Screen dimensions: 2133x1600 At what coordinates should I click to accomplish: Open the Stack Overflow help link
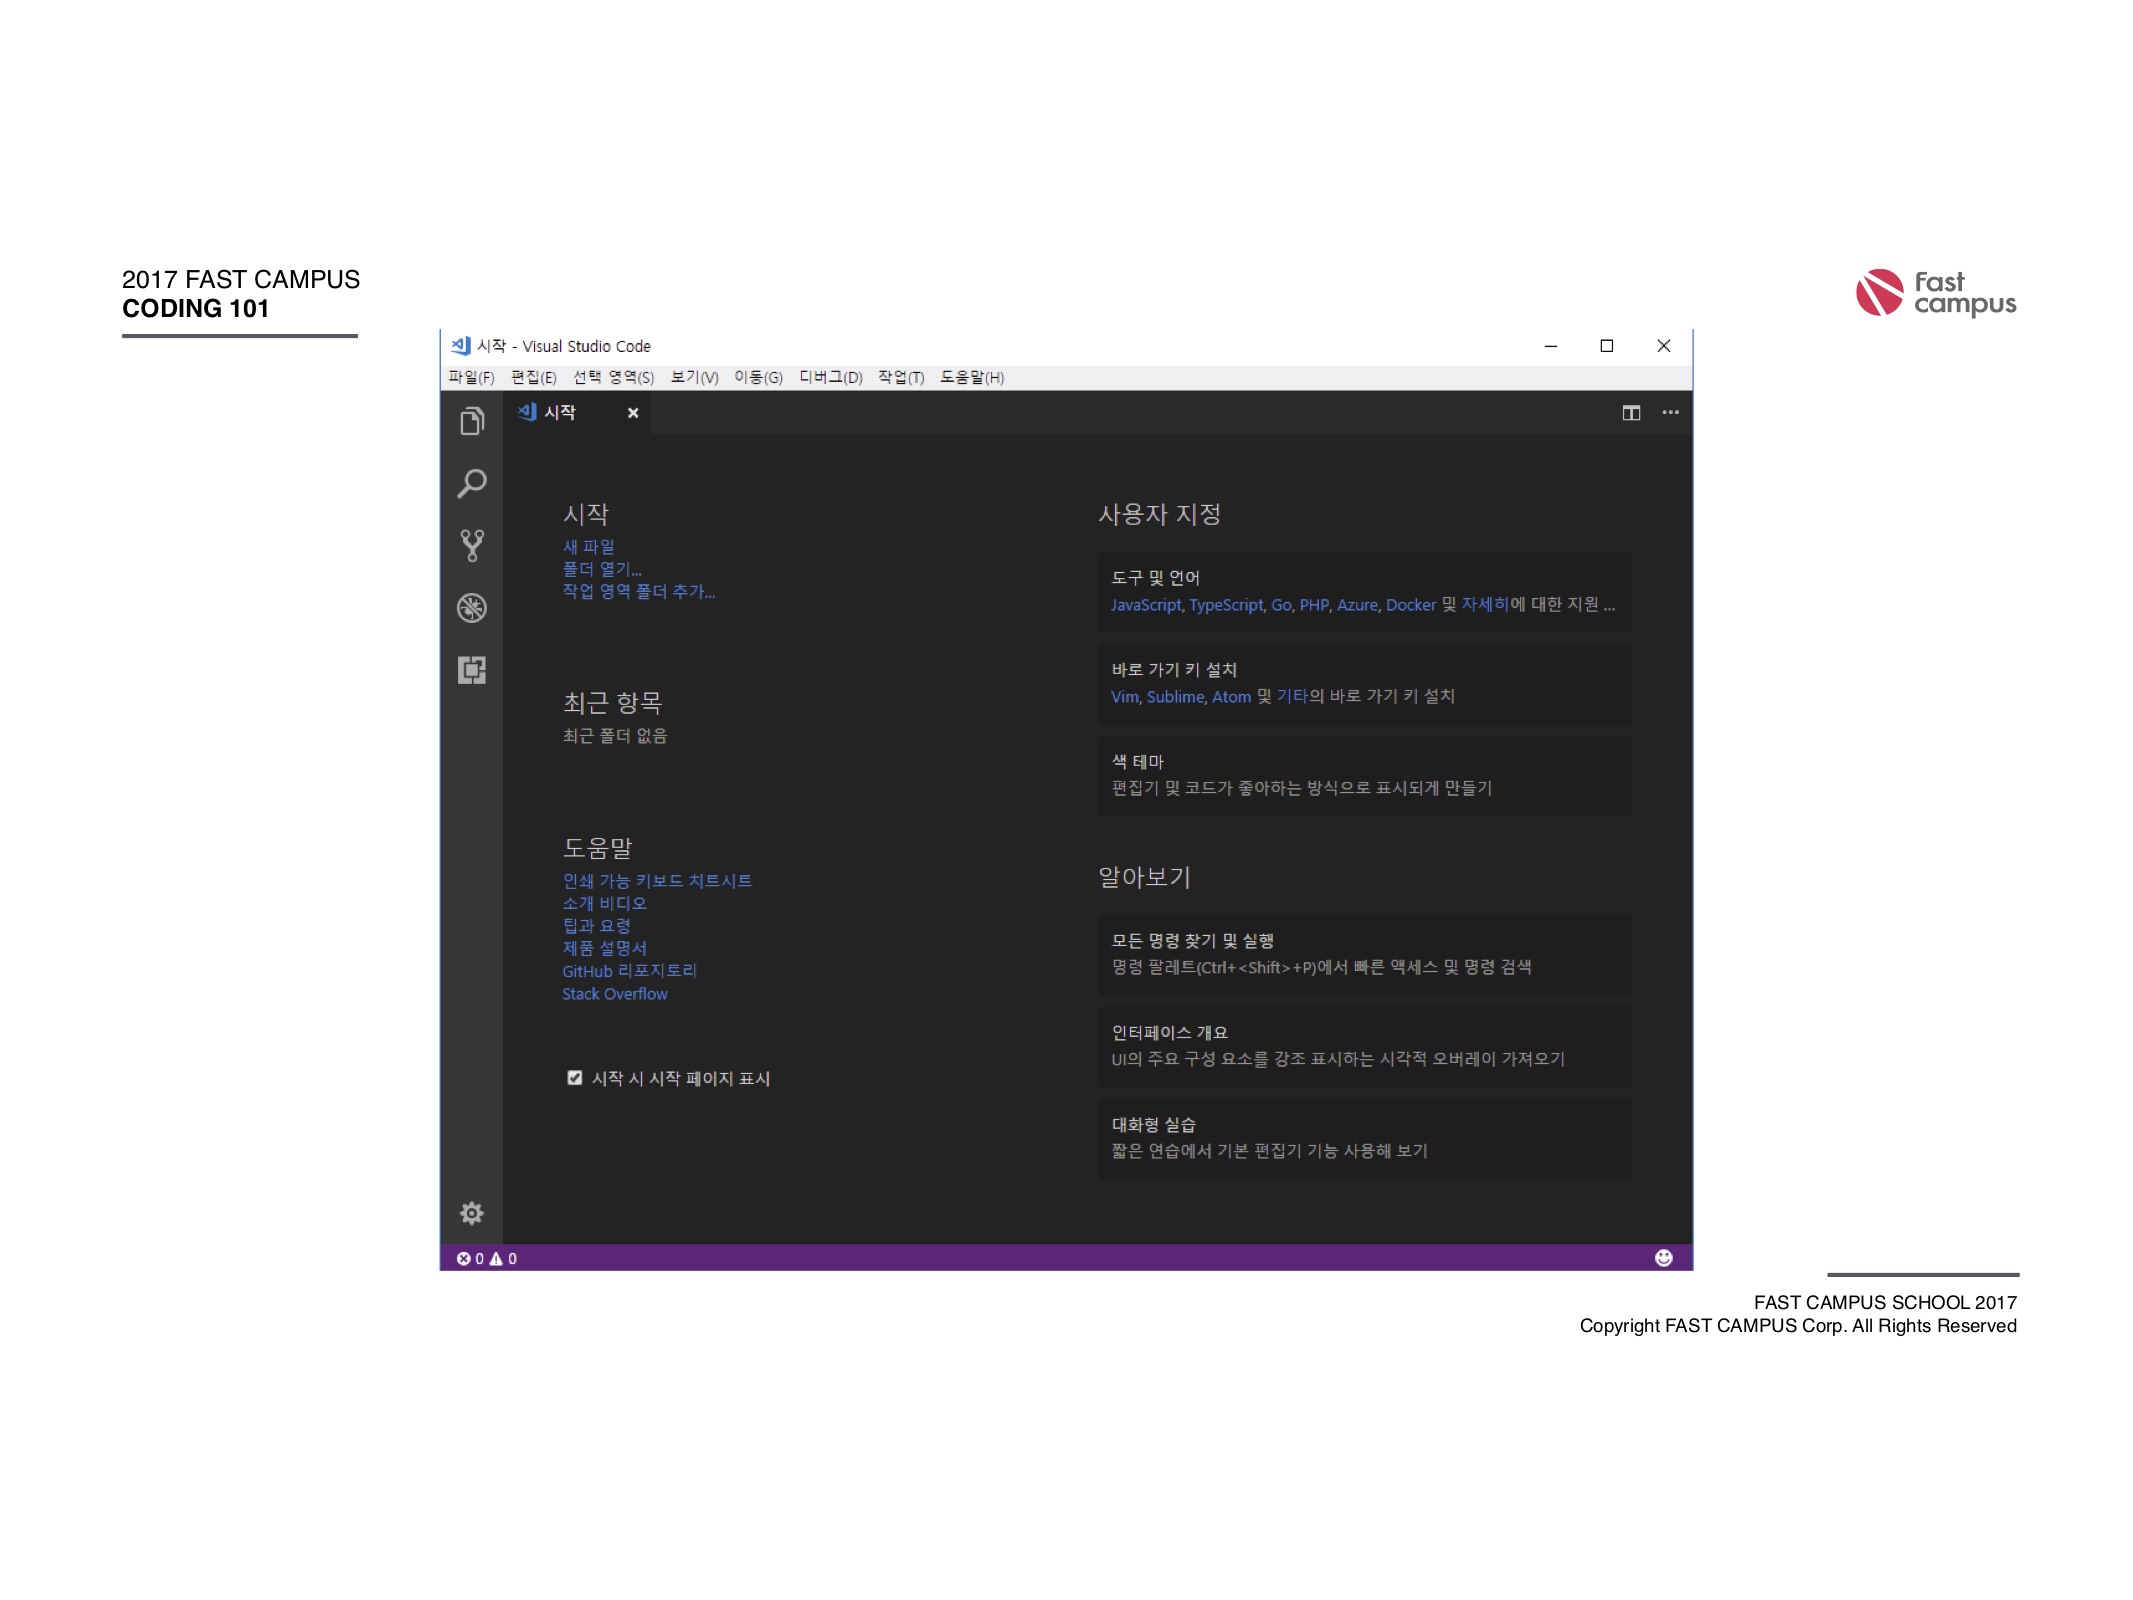tap(615, 994)
